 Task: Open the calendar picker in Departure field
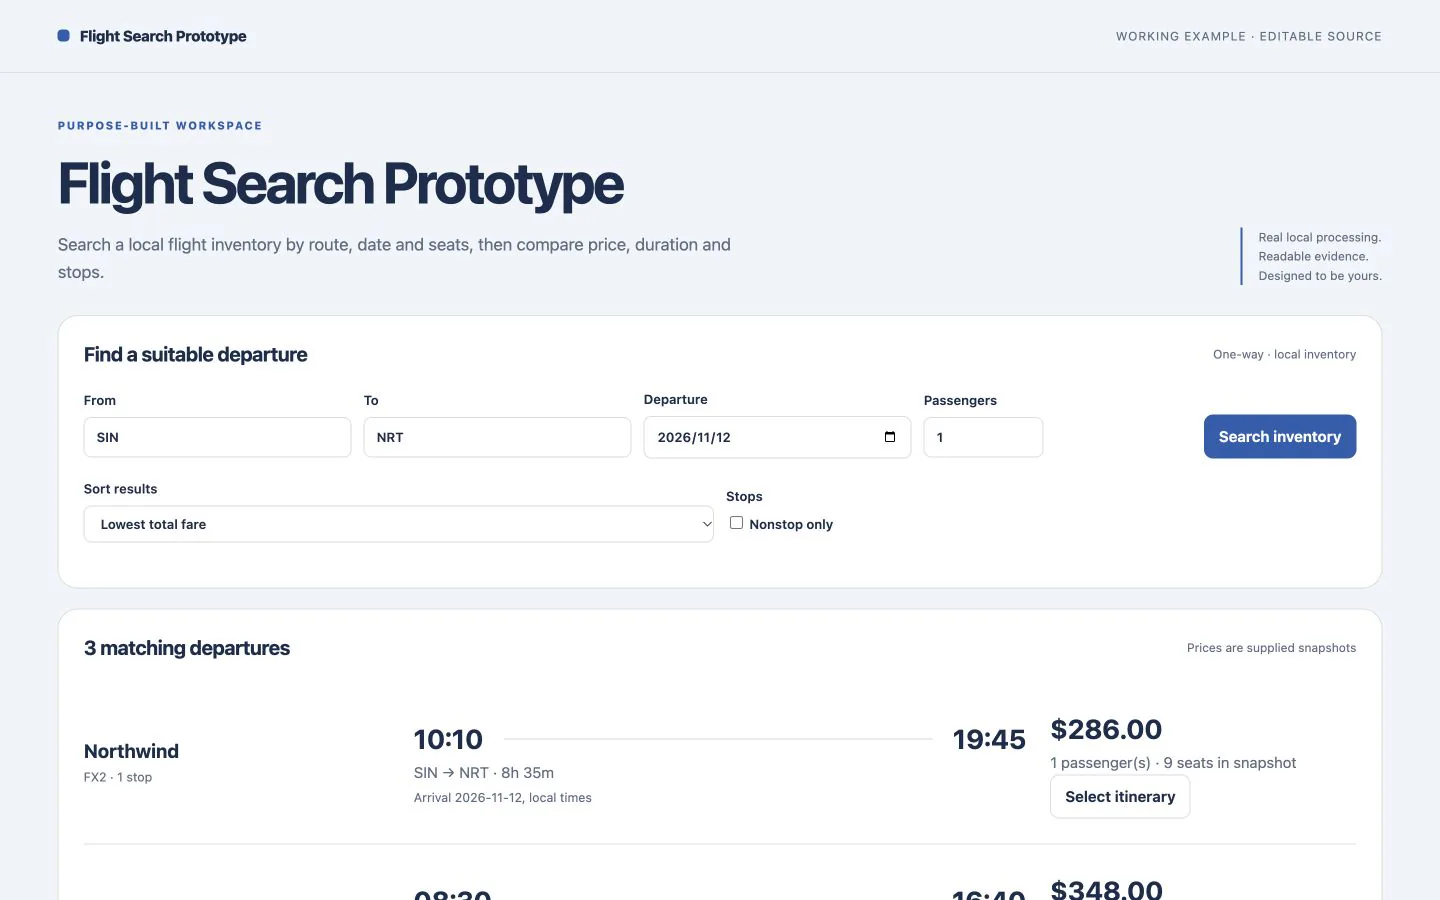click(x=890, y=437)
